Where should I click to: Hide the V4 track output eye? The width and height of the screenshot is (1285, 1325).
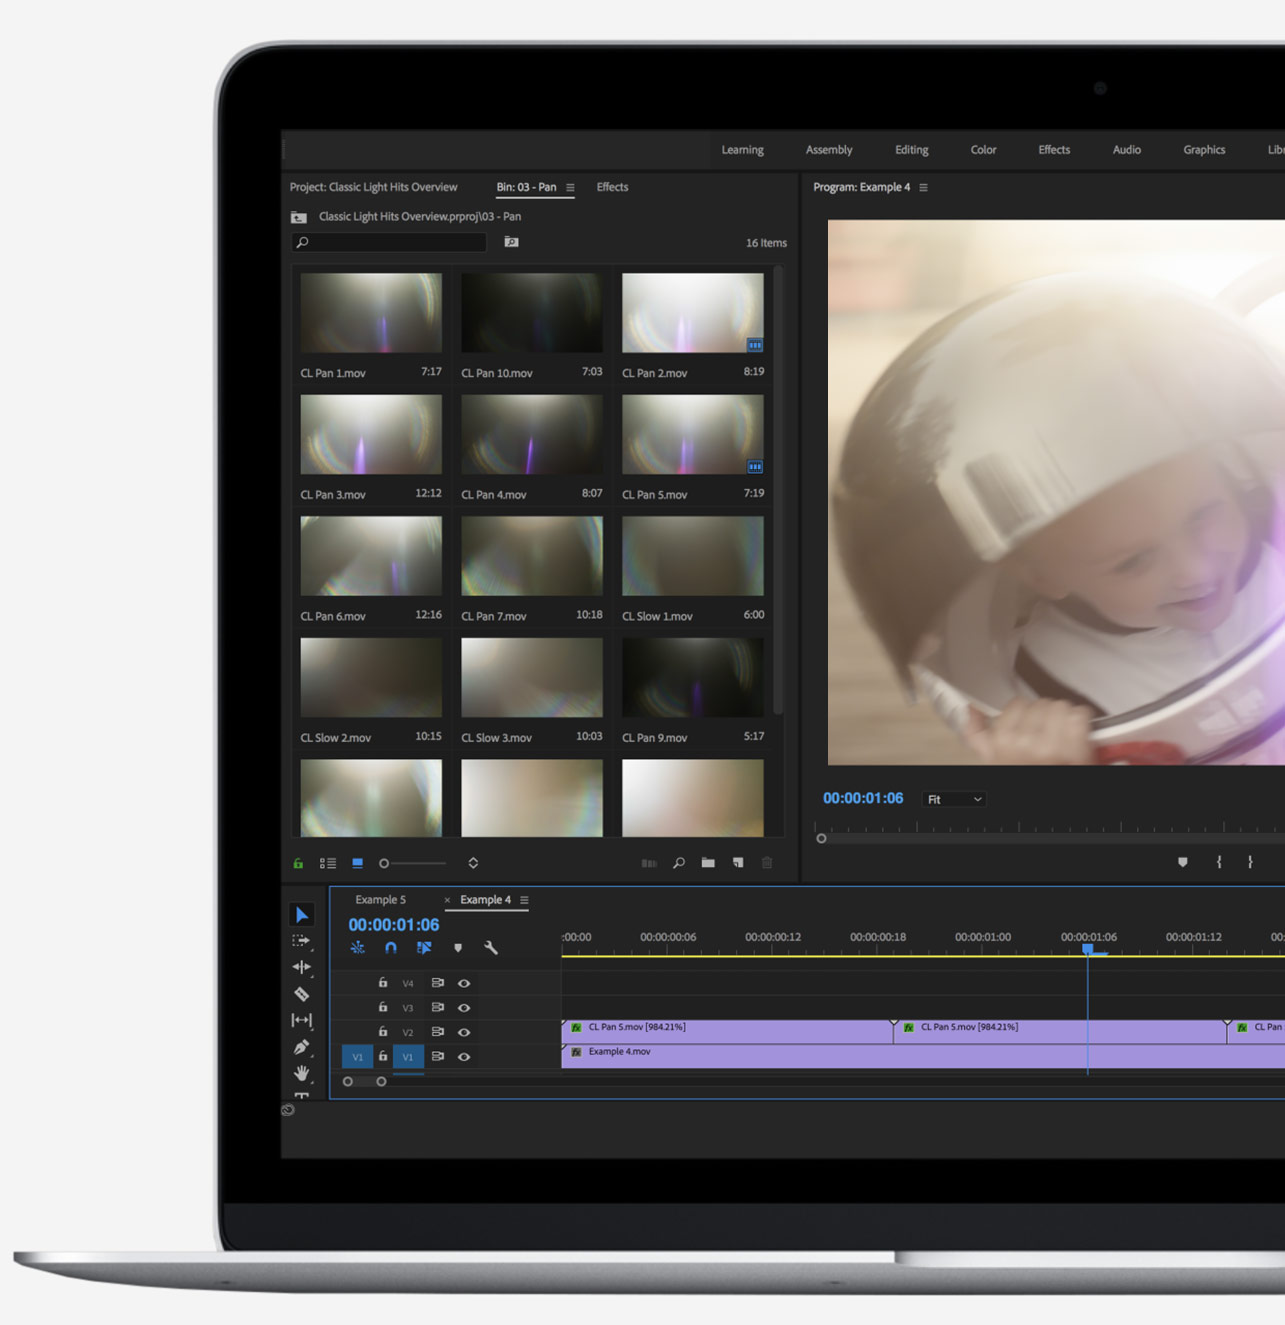tap(464, 984)
